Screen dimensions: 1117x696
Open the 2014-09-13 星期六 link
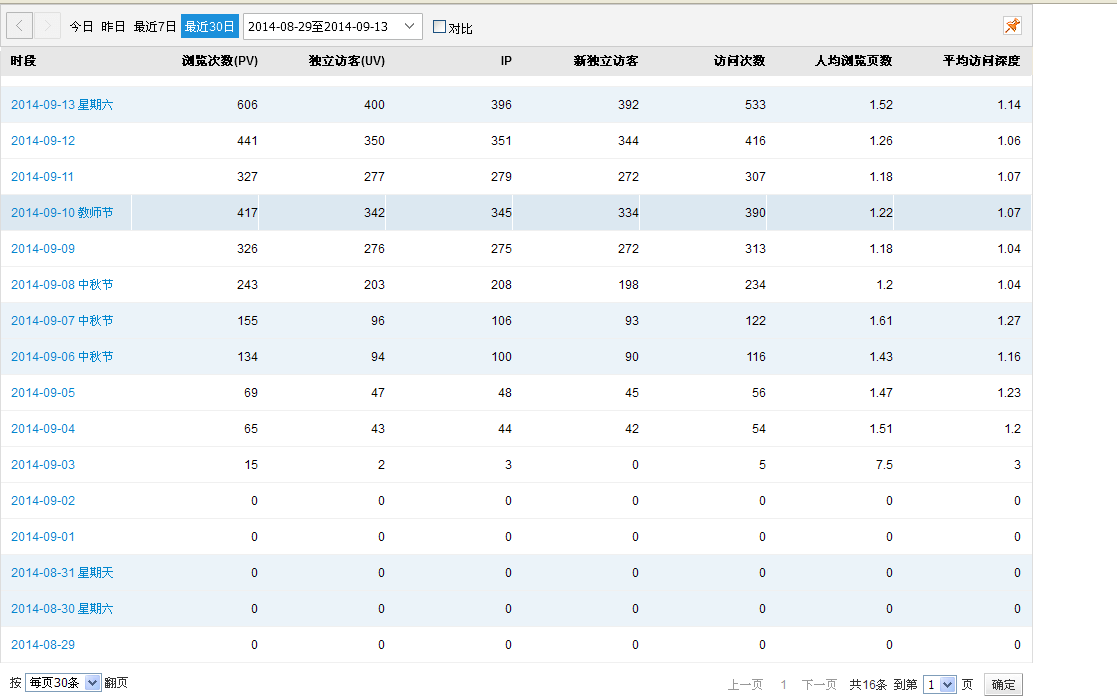[62, 105]
